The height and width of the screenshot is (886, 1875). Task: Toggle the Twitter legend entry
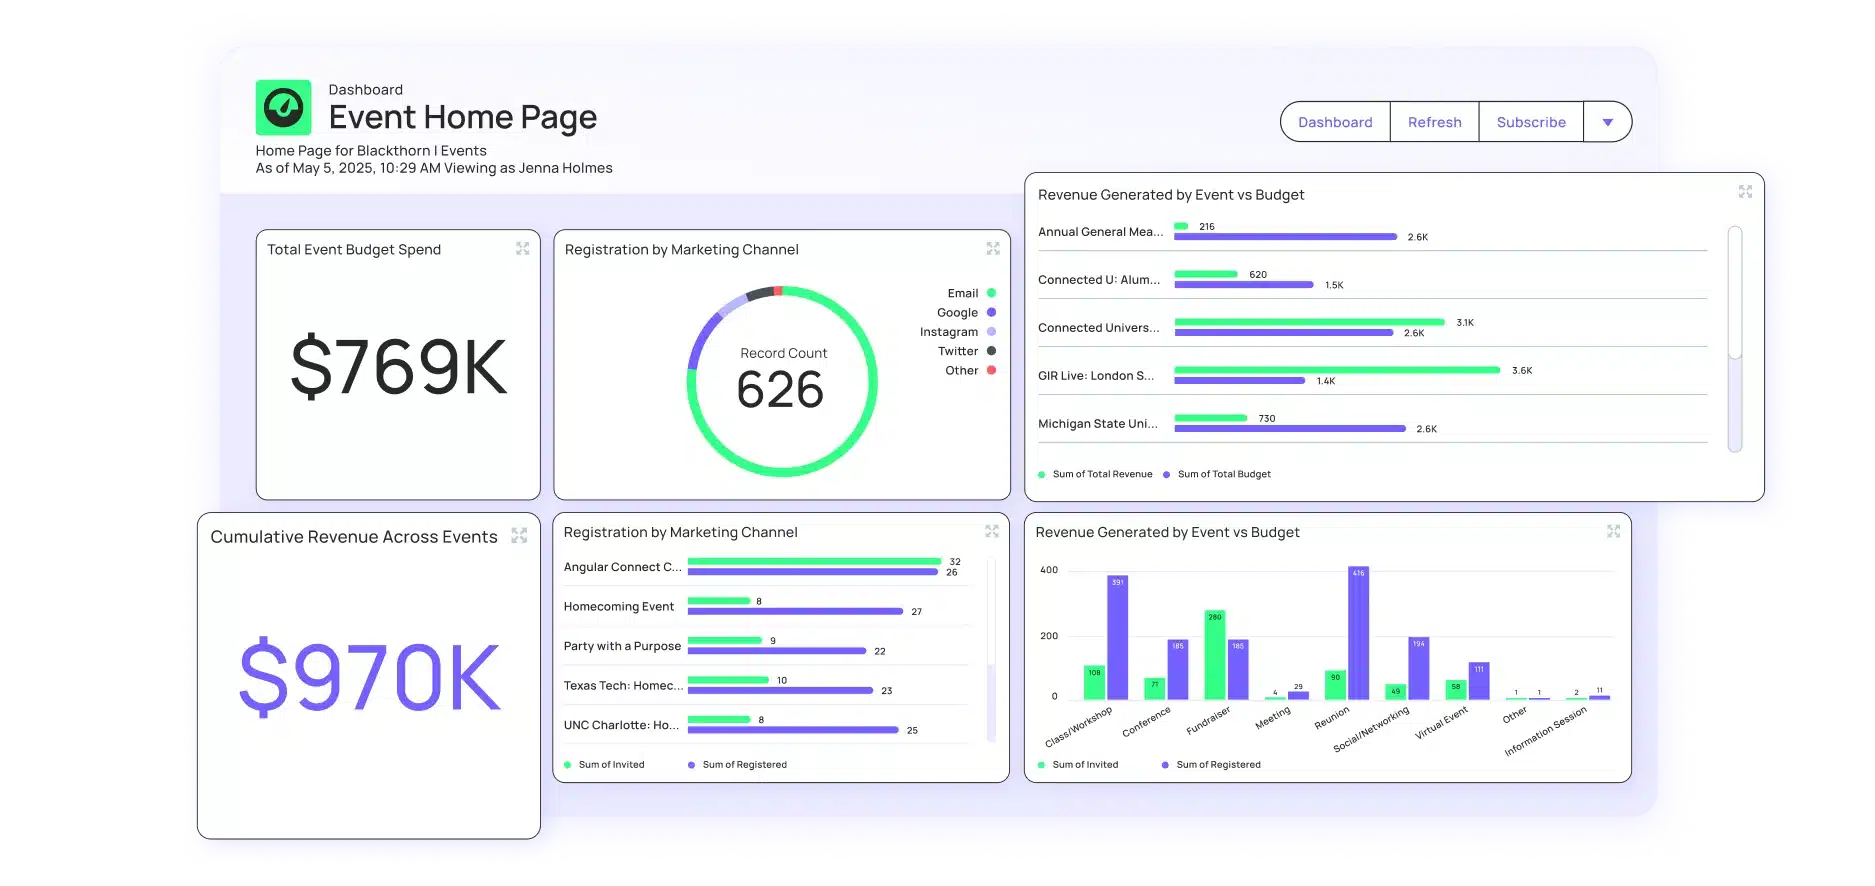[x=967, y=351]
